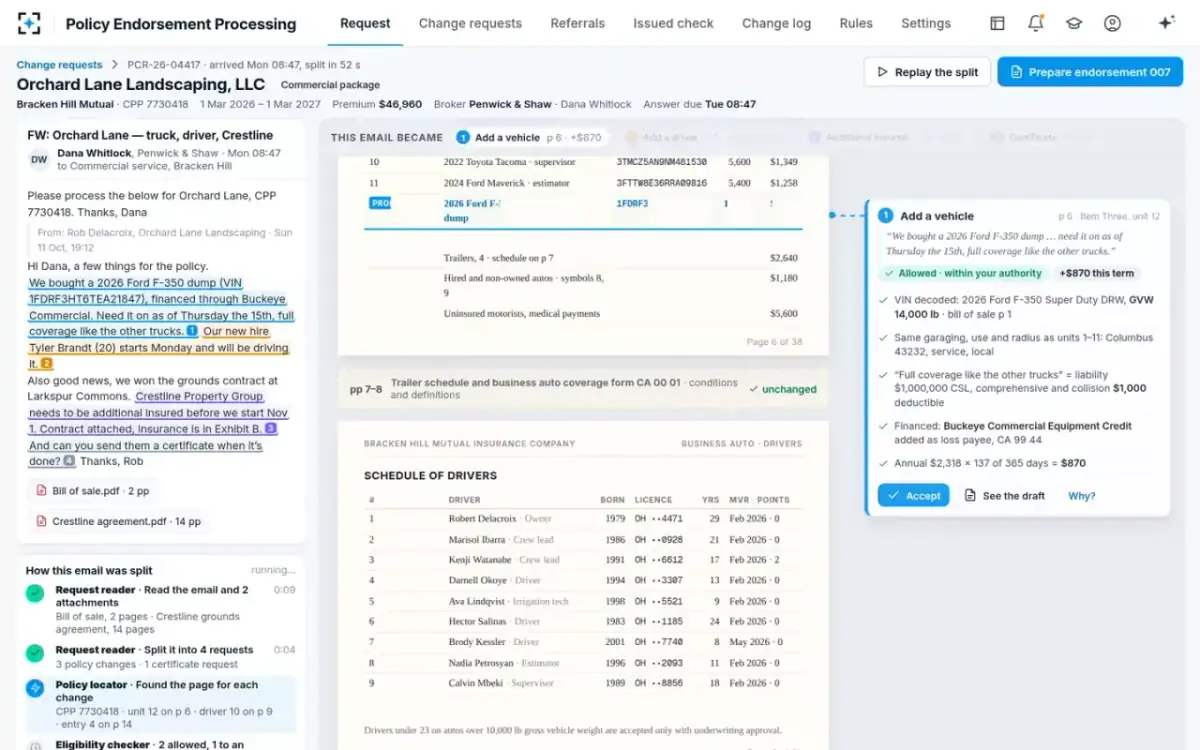This screenshot has height=750, width=1200.
Task: Click the orange highlight marker 2 in email
Action: coord(46,364)
